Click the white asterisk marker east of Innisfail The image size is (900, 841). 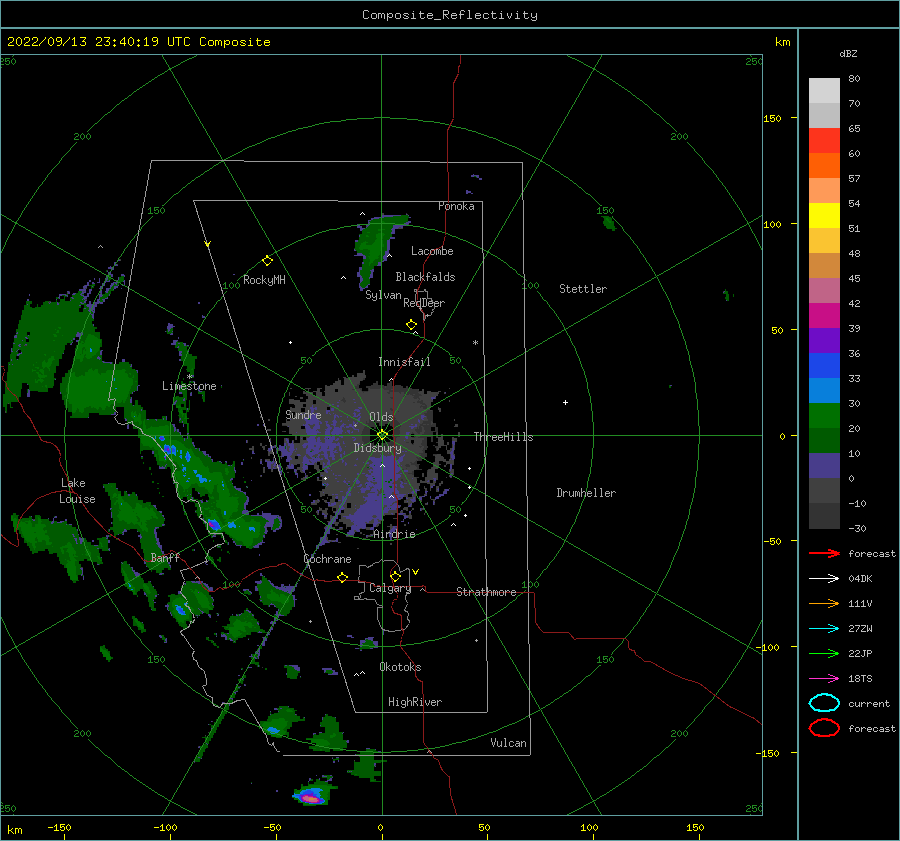tap(475, 343)
